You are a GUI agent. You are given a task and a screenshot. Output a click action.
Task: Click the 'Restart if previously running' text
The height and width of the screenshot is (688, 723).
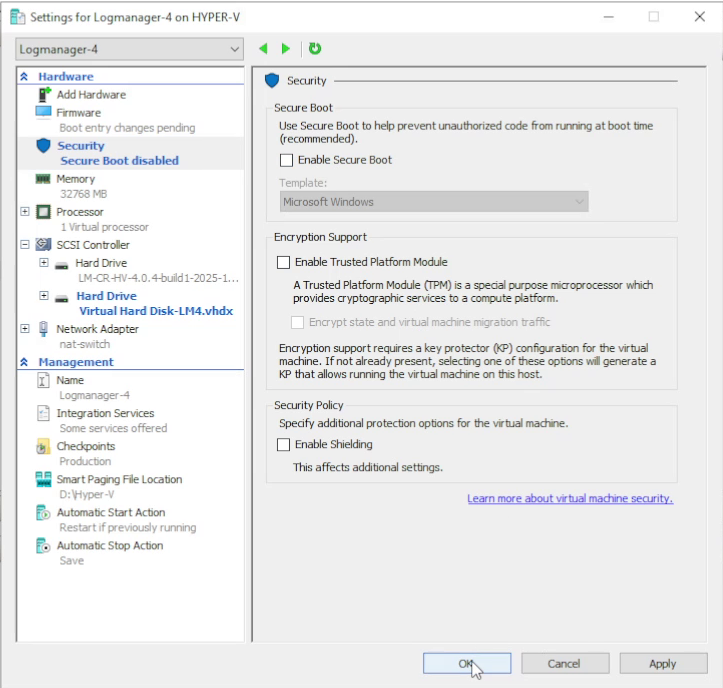coord(128,528)
